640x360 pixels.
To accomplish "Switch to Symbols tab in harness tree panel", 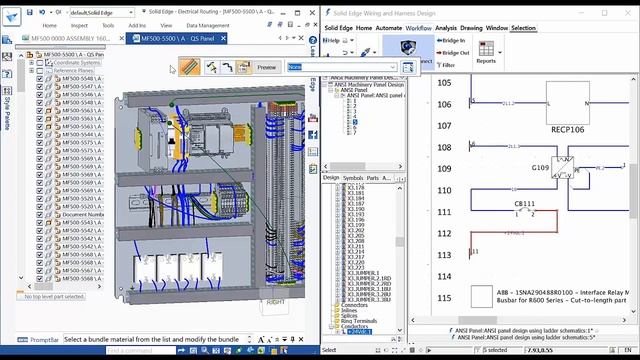I will pyautogui.click(x=353, y=178).
